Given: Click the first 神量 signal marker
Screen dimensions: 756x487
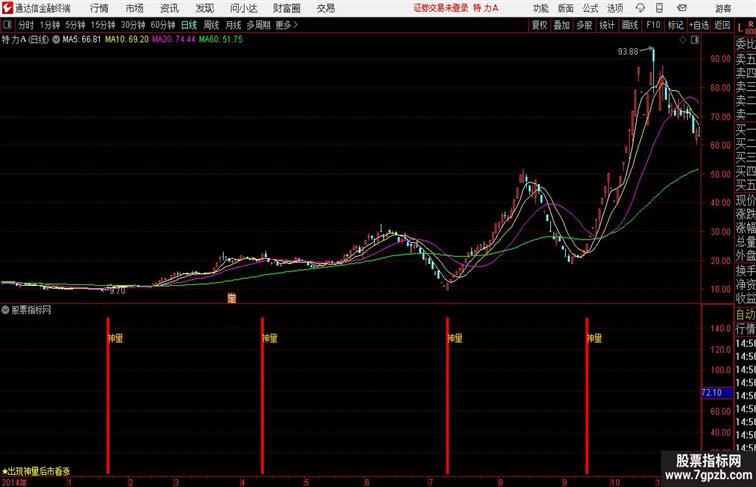Looking at the screenshot, I should (116, 338).
